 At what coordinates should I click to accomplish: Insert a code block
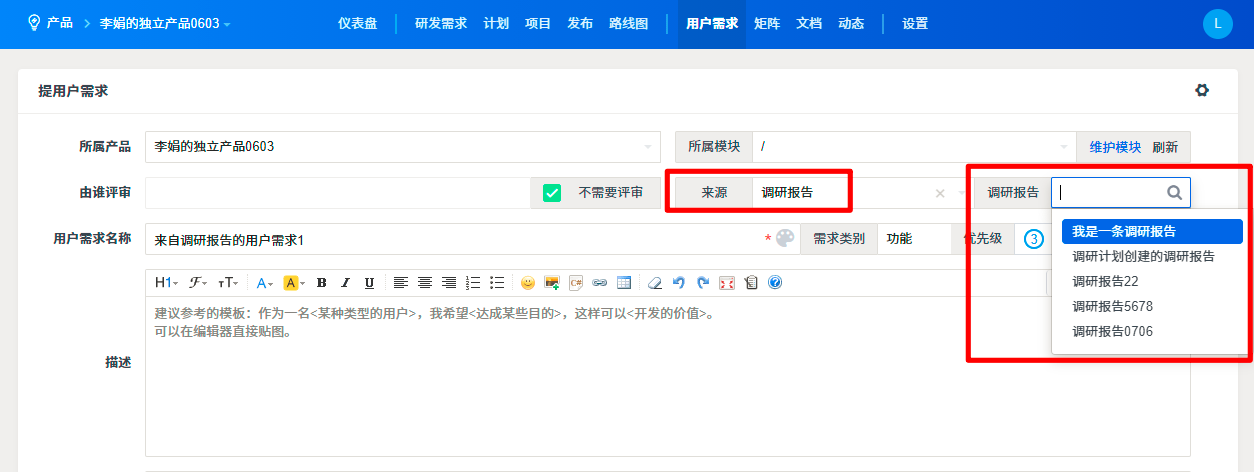[576, 283]
